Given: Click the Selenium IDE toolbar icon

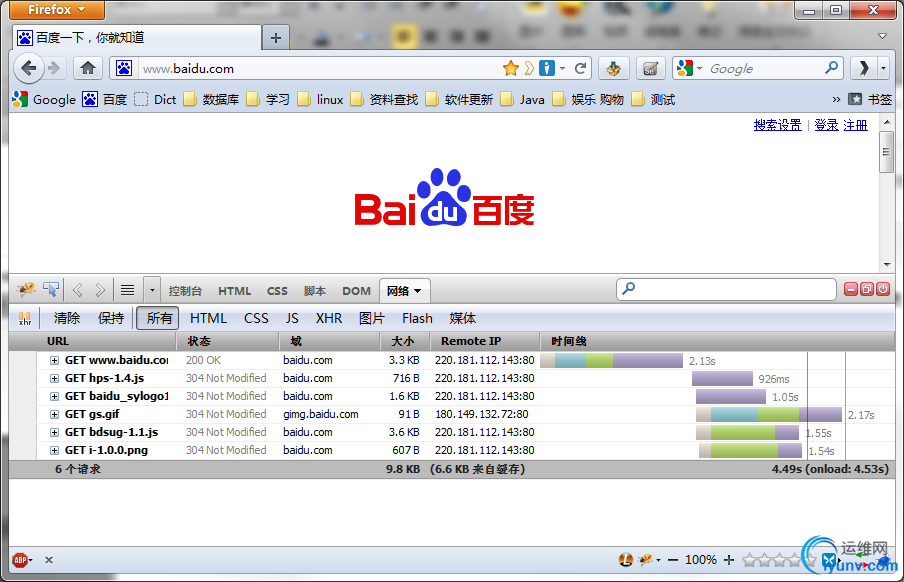Looking at the screenshot, I should click(651, 69).
